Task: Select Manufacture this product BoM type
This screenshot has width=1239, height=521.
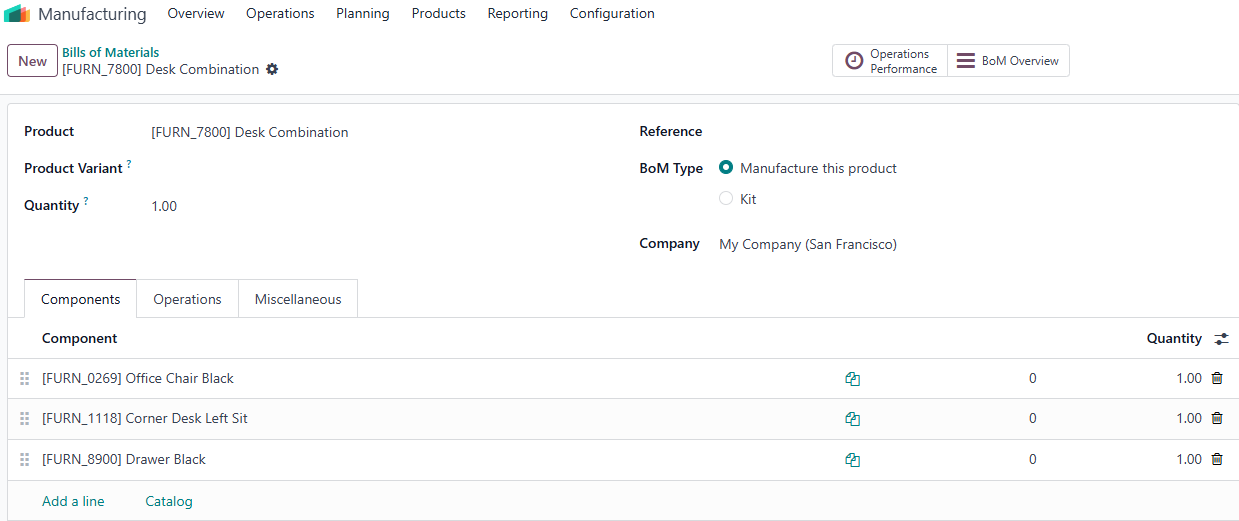Action: [726, 168]
